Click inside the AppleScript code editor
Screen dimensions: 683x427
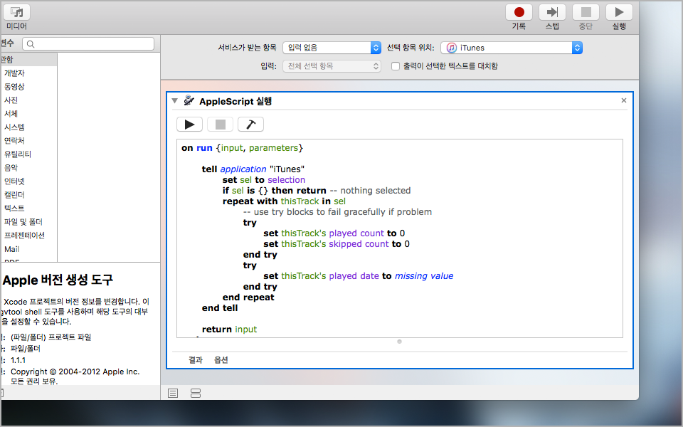(x=399, y=238)
